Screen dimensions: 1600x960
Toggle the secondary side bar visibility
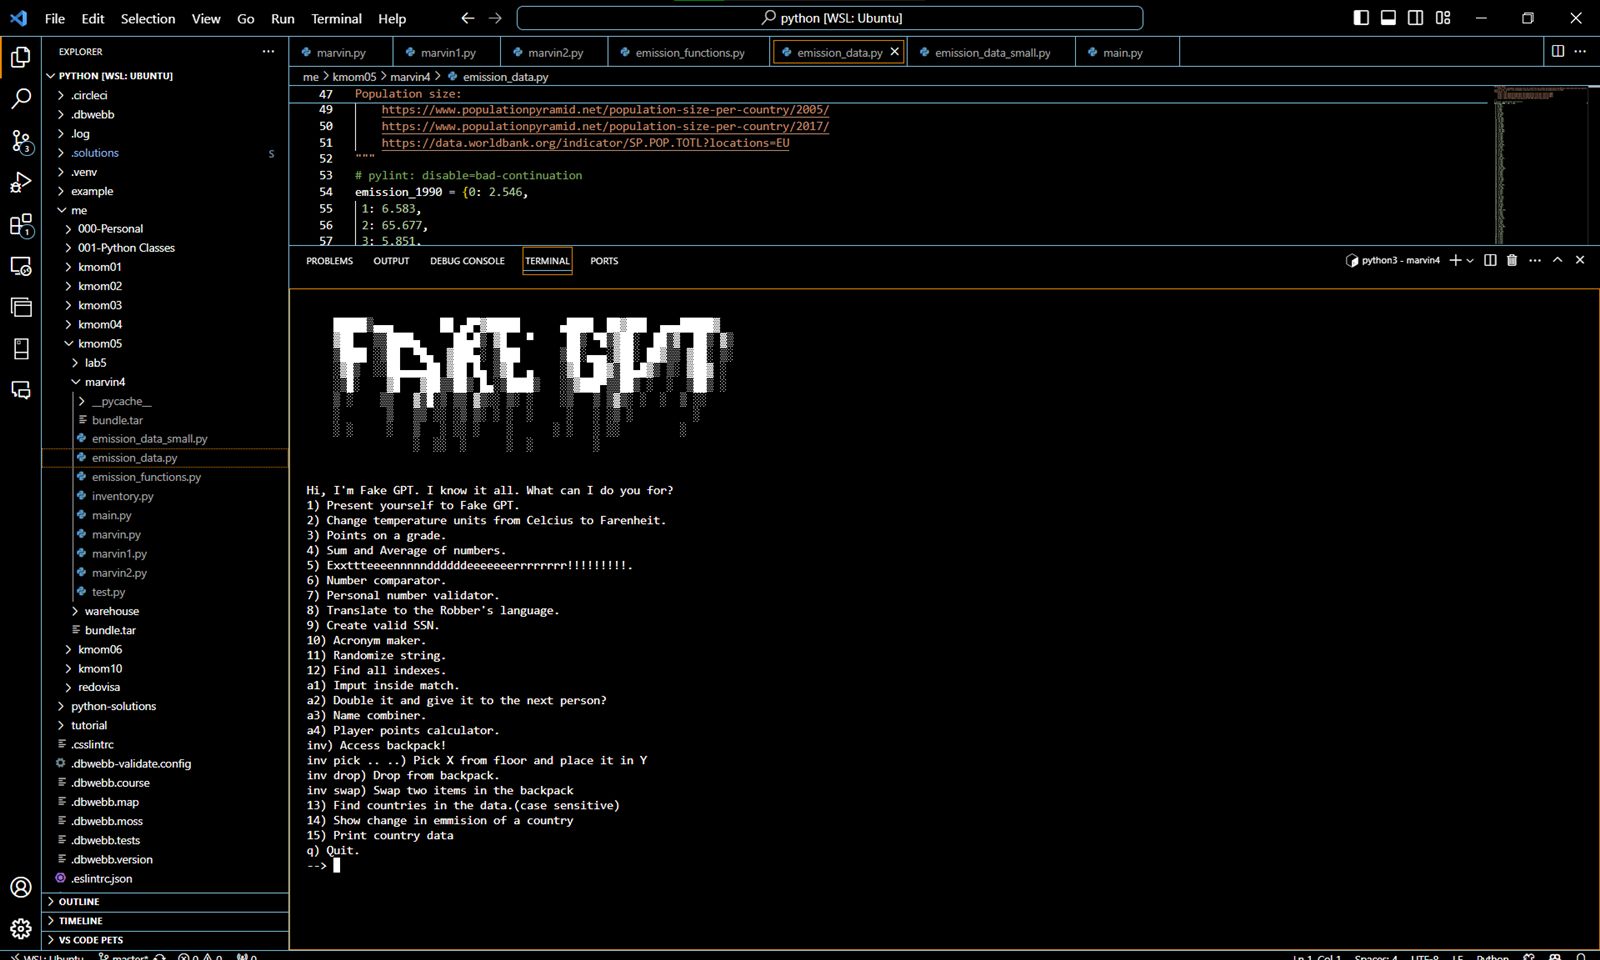[1415, 18]
